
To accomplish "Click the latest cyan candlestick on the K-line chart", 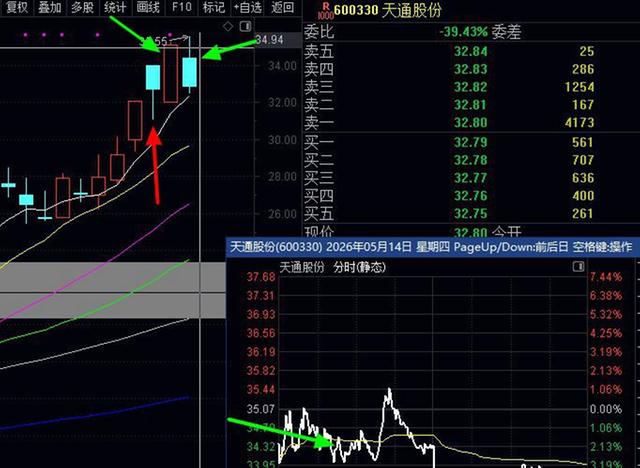I will click(189, 72).
